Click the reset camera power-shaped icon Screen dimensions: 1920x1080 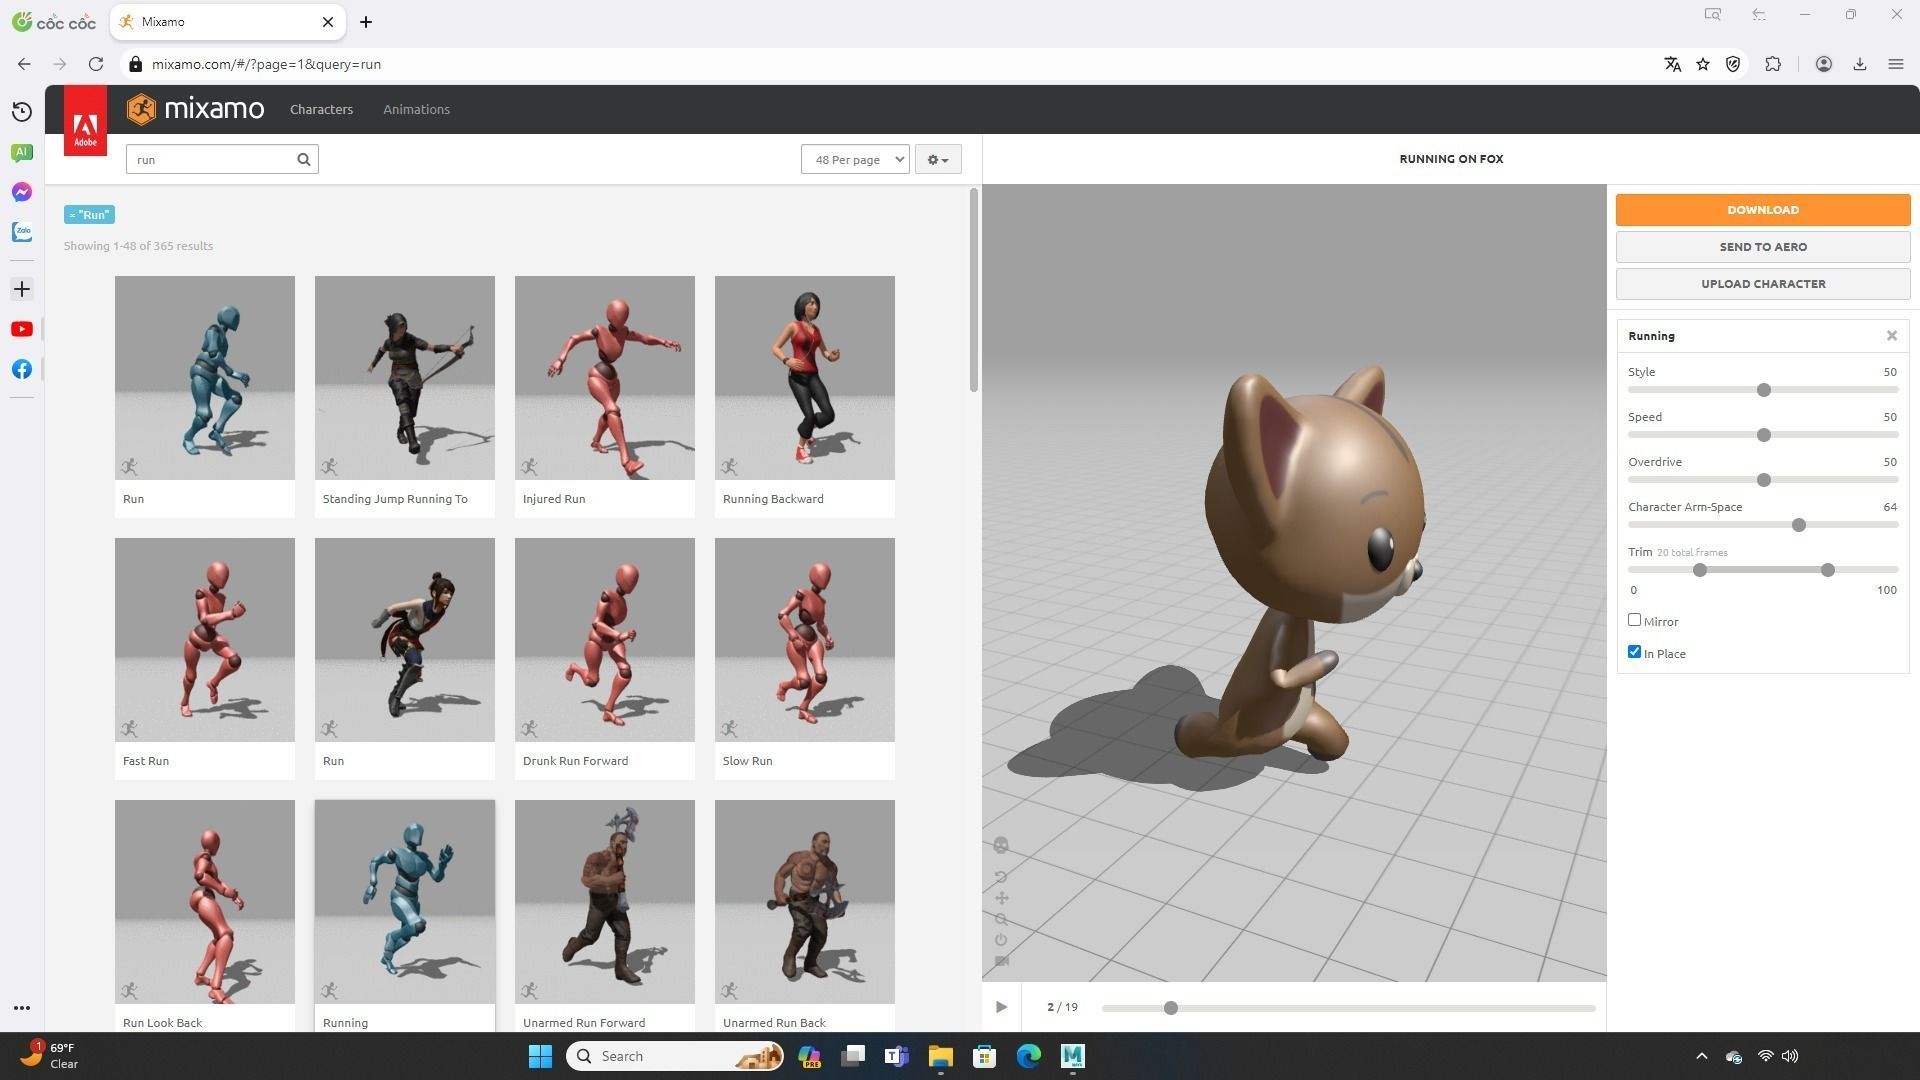pyautogui.click(x=1001, y=940)
